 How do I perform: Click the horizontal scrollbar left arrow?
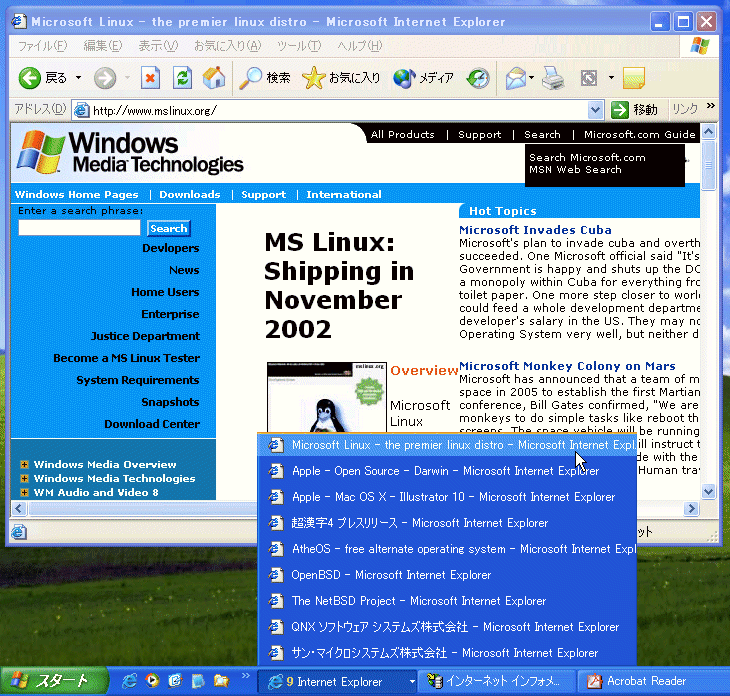(x=19, y=508)
